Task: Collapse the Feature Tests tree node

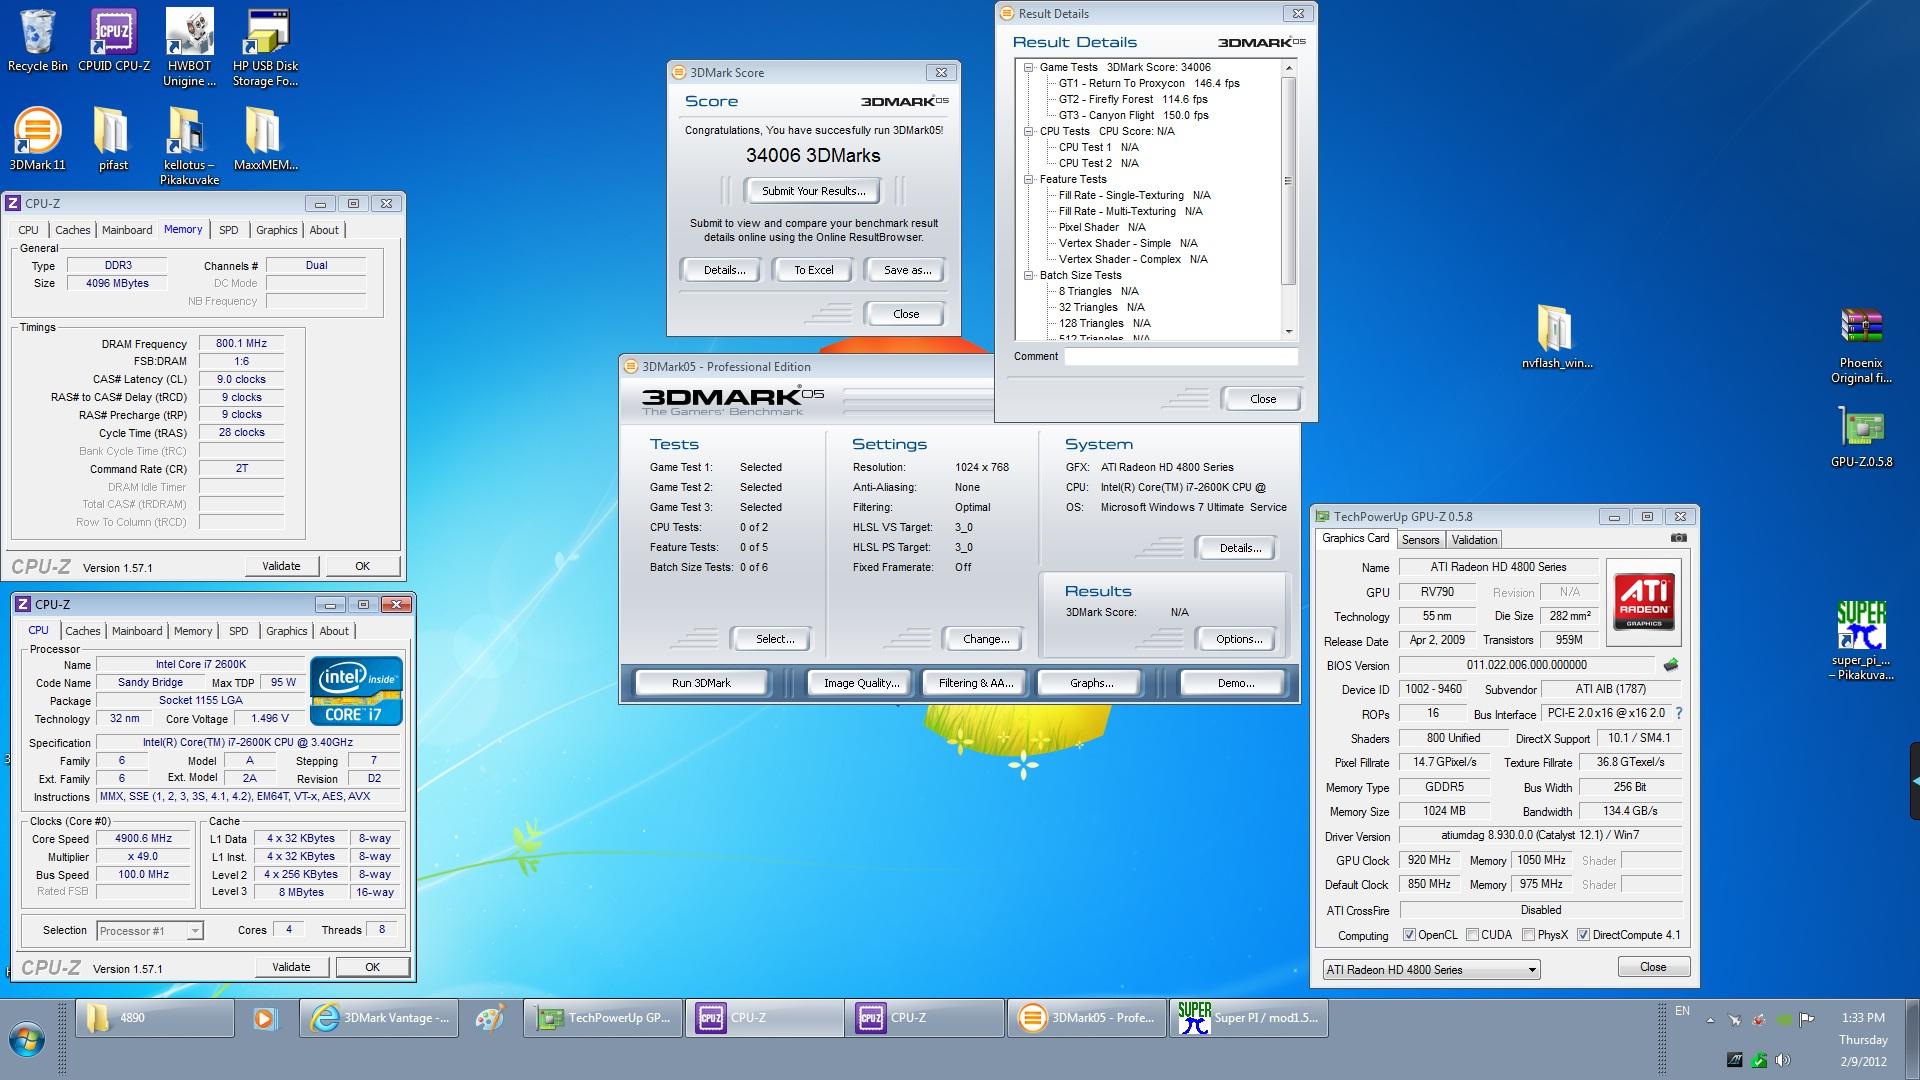Action: pyautogui.click(x=1028, y=179)
